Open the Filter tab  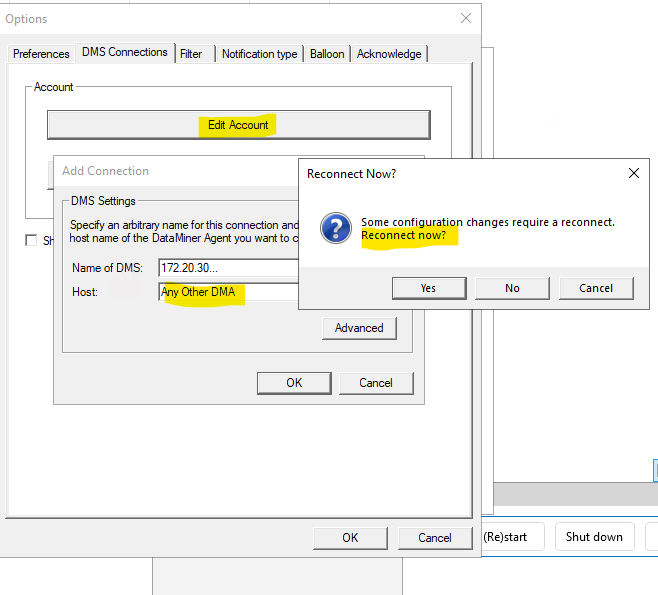click(x=191, y=54)
